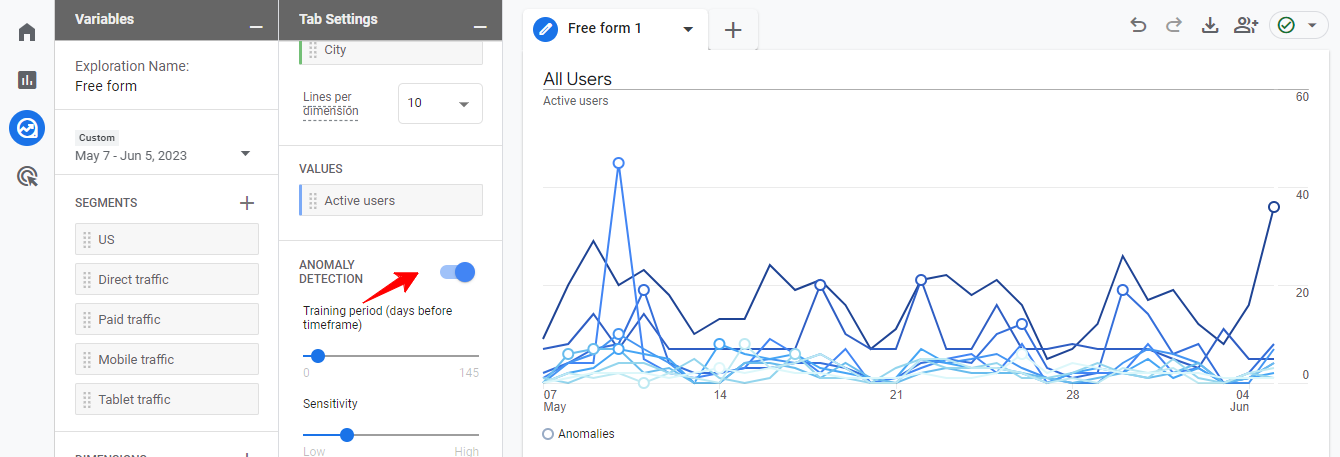Open the Reports icon in sidebar

point(27,80)
